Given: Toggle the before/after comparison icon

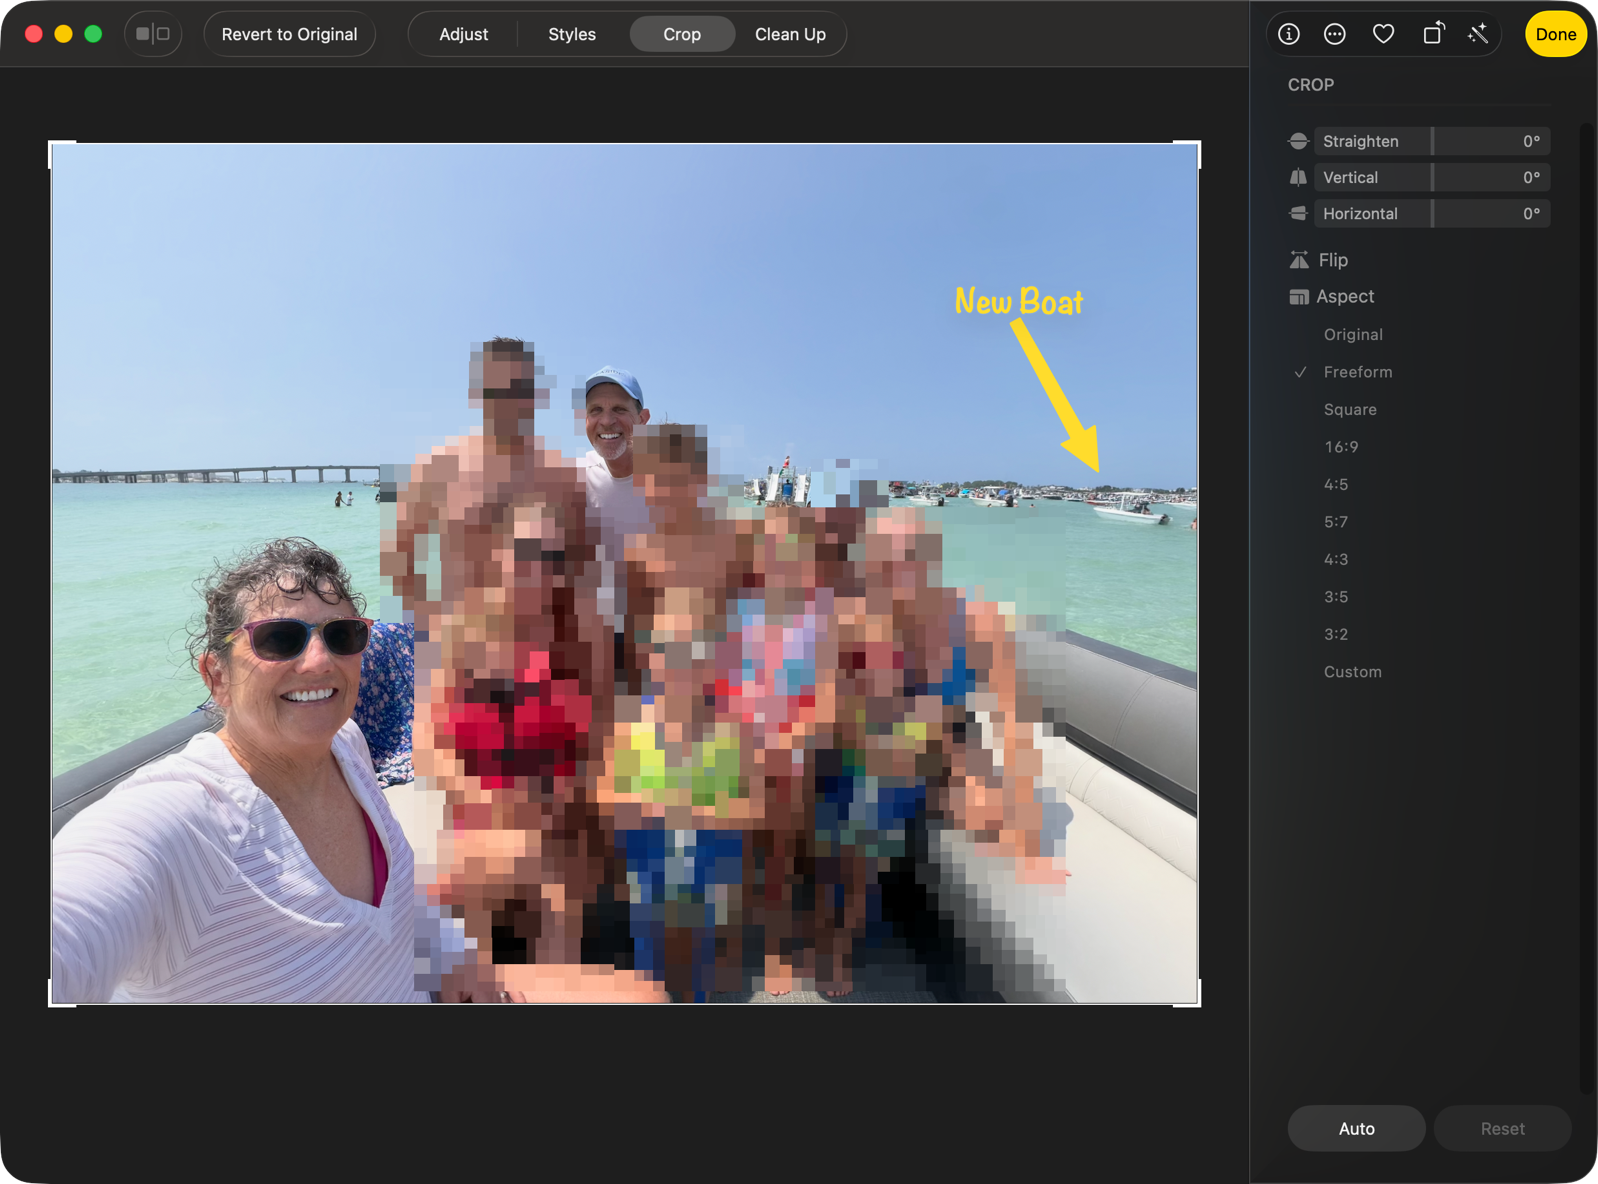Looking at the screenshot, I should pyautogui.click(x=153, y=34).
